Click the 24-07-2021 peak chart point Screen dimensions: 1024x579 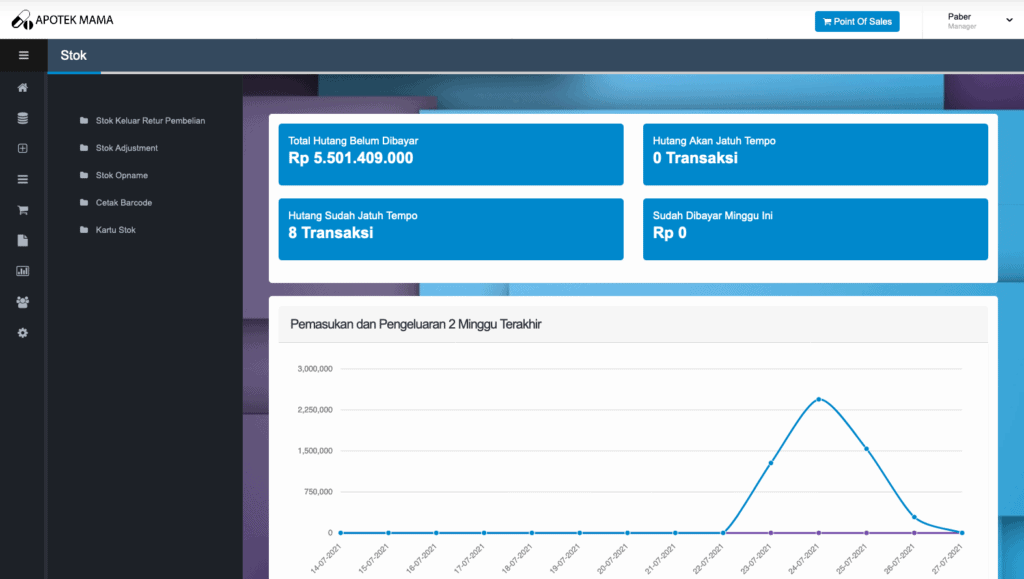coord(819,399)
